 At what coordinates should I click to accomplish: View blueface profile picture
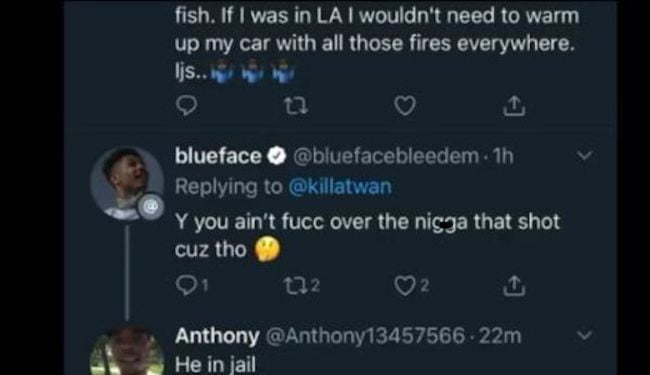(x=127, y=183)
